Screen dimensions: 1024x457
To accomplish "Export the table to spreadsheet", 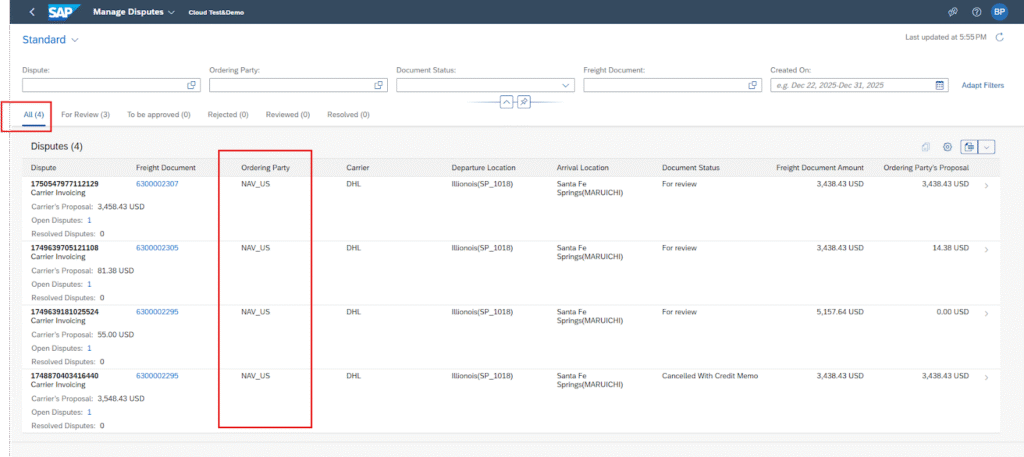I will [969, 148].
